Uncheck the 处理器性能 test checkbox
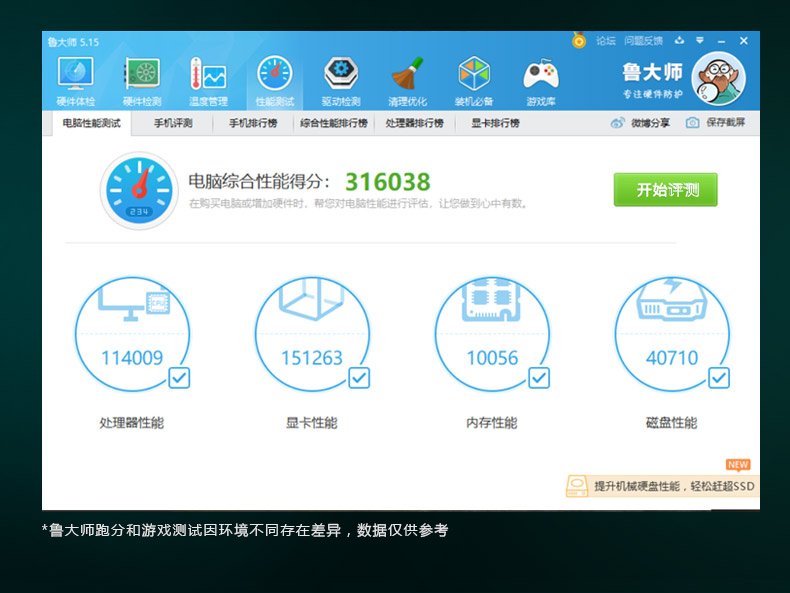The width and height of the screenshot is (790, 593). 179,378
